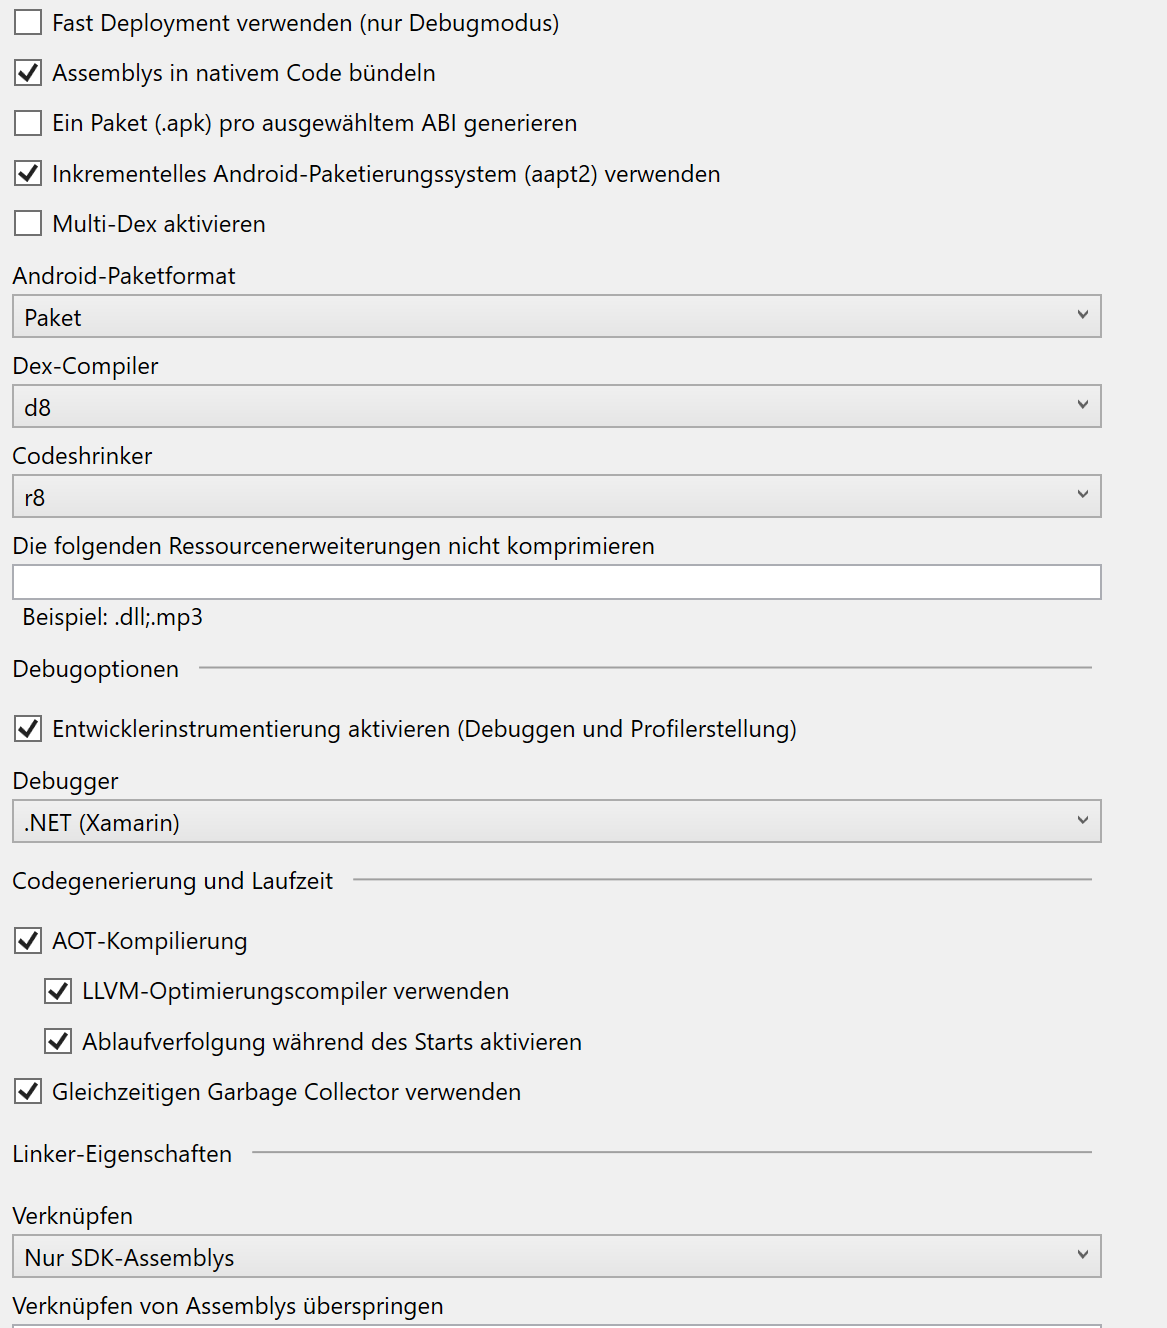
Task: Open the Verknüpfen dropdown showing Nur SDK-Assemblys
Action: point(556,1256)
